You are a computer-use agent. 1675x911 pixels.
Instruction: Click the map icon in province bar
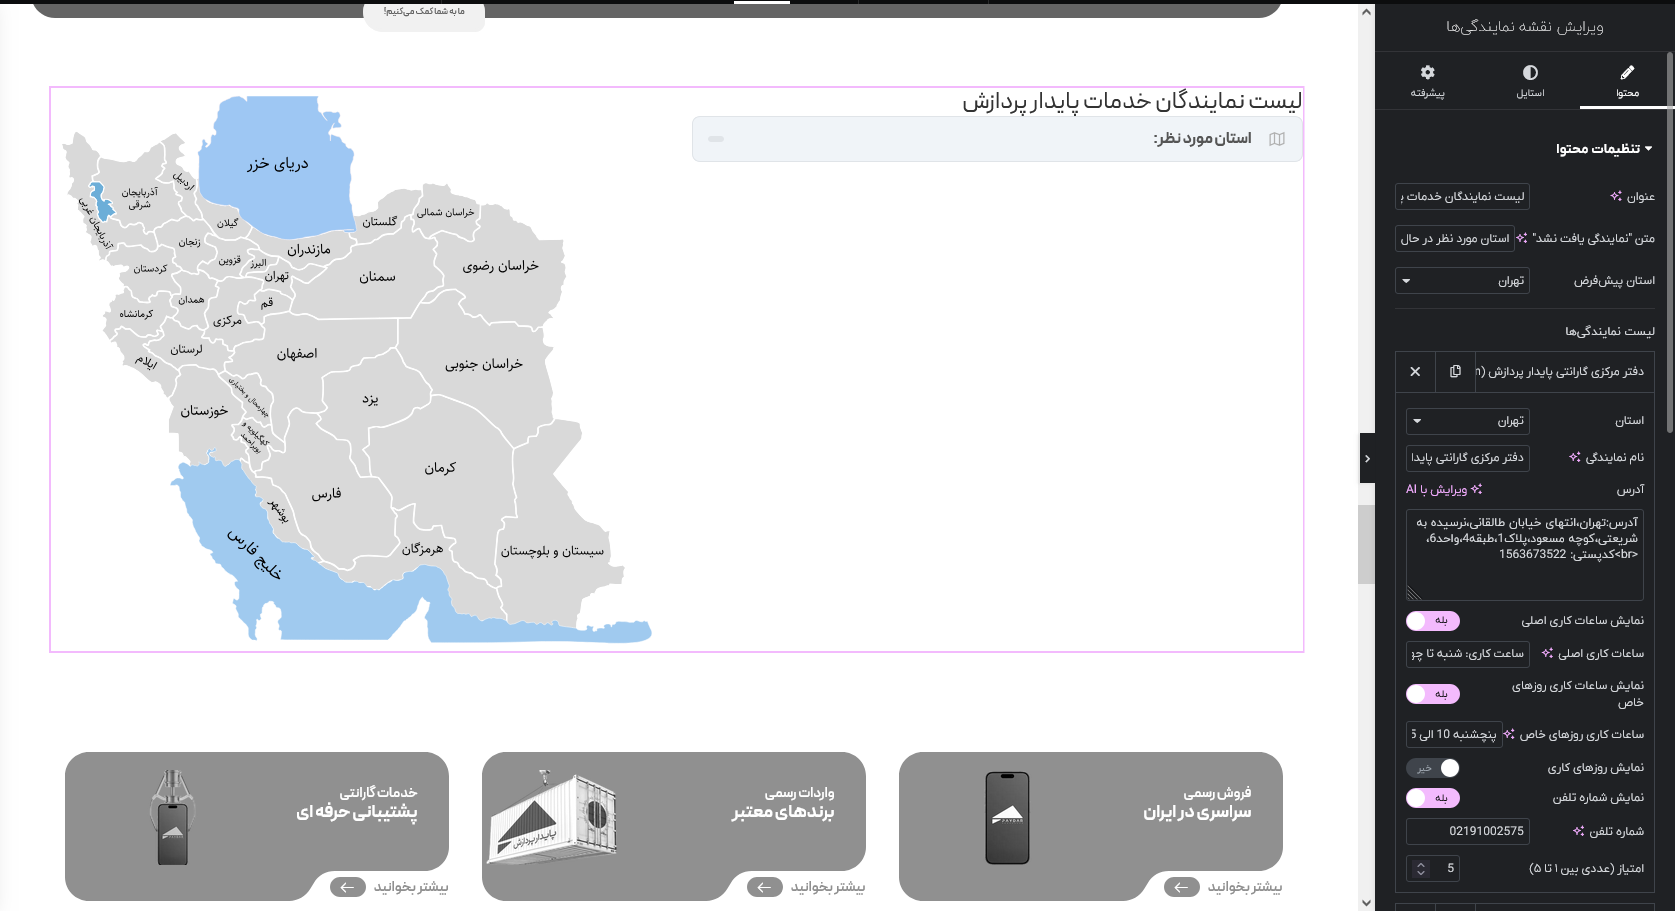point(1277,139)
